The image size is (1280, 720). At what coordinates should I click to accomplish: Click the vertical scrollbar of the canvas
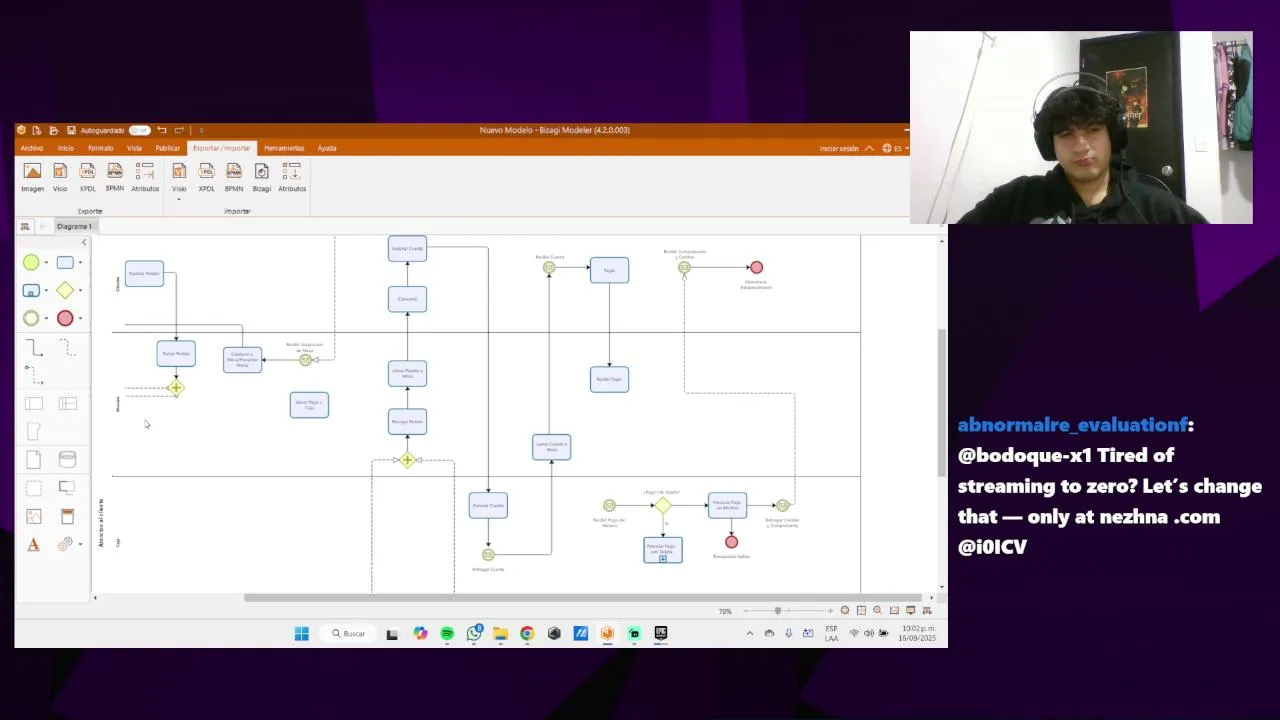[941, 402]
